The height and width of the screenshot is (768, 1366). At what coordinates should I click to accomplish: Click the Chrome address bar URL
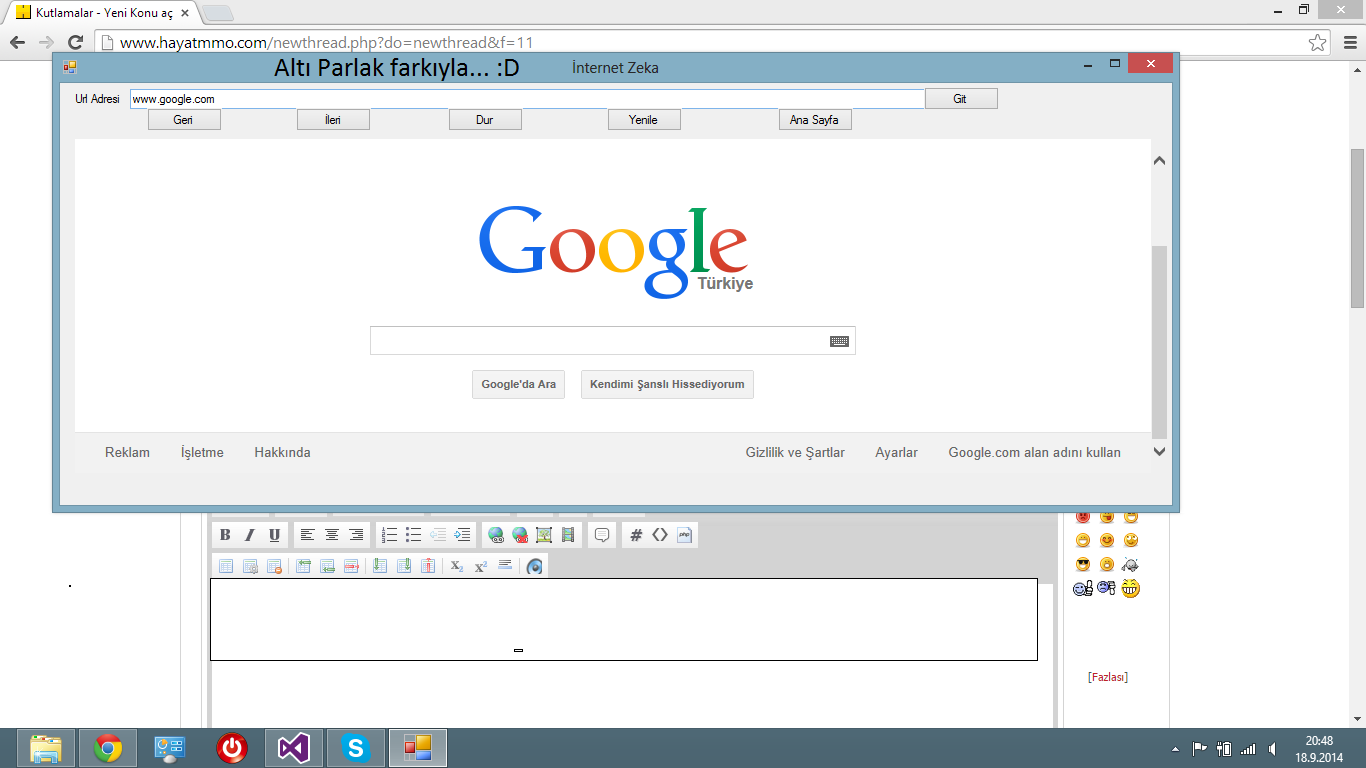point(327,42)
